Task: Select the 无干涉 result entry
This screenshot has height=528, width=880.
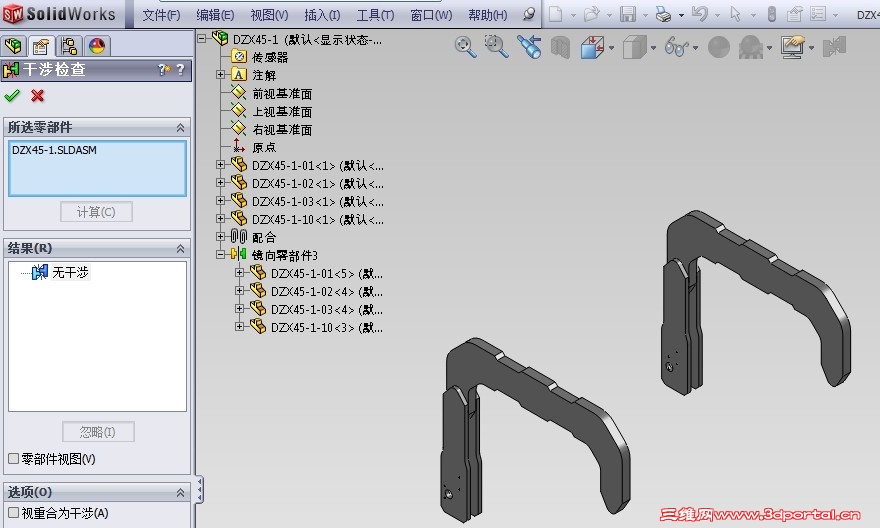Action: (x=70, y=272)
